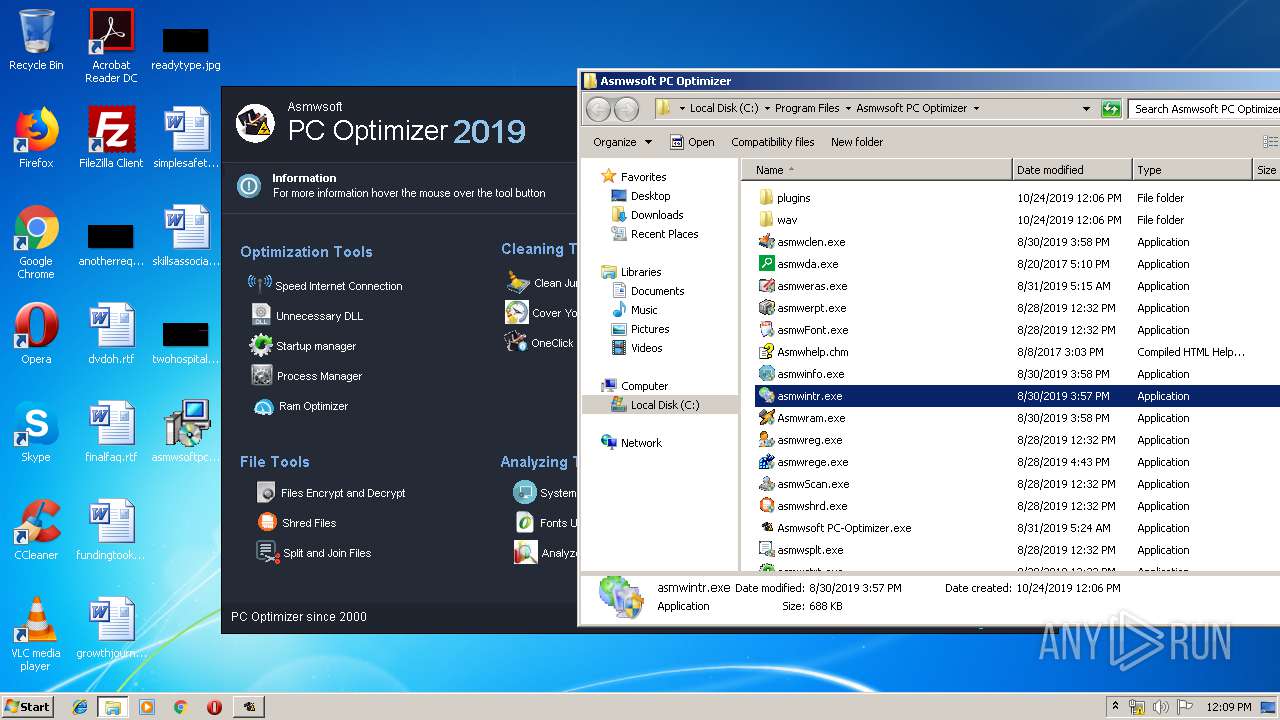This screenshot has width=1280, height=720.
Task: Select Downloads under Favorites
Action: pos(646,215)
